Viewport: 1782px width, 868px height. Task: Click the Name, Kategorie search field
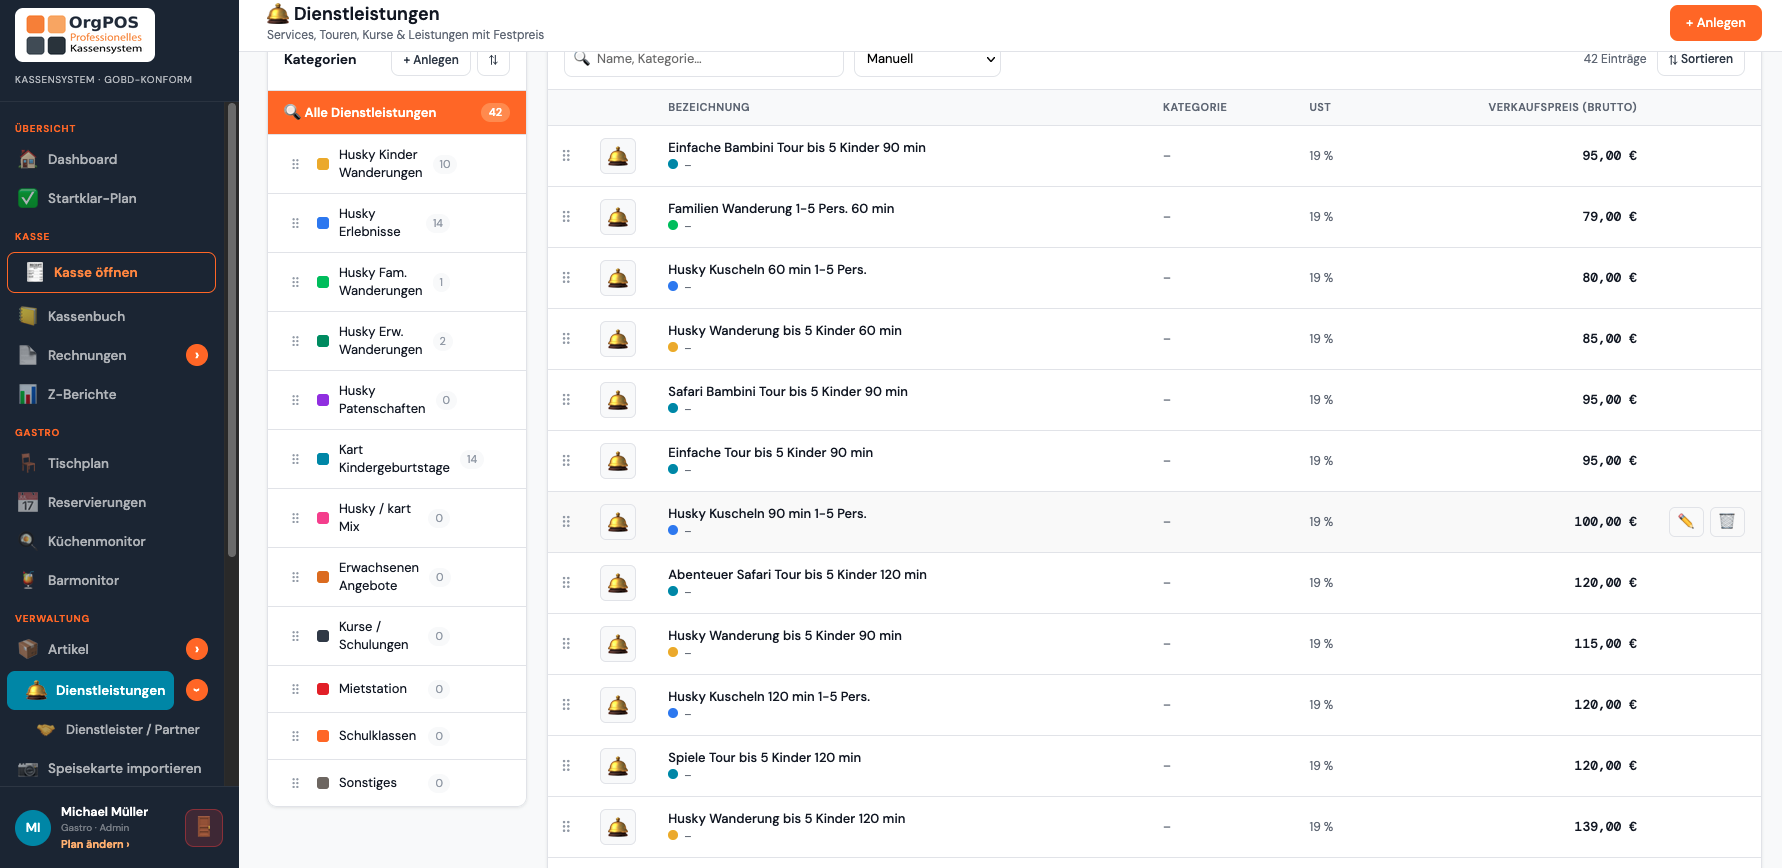click(x=704, y=59)
